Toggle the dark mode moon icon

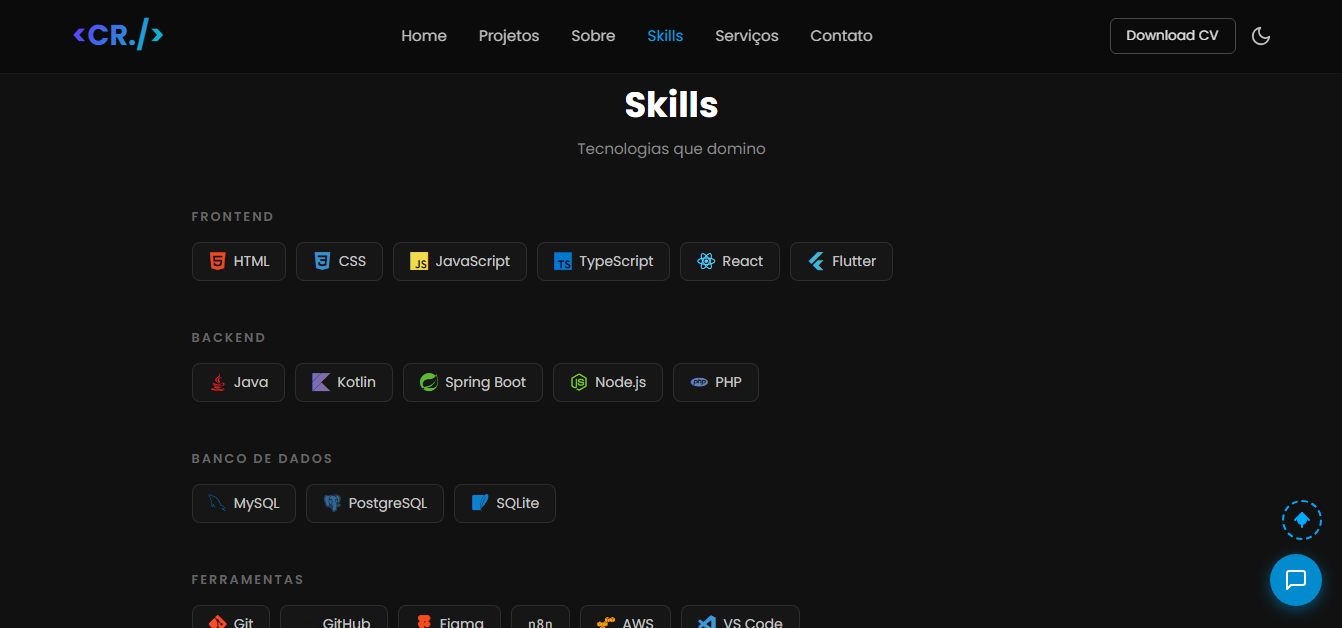coord(1261,36)
